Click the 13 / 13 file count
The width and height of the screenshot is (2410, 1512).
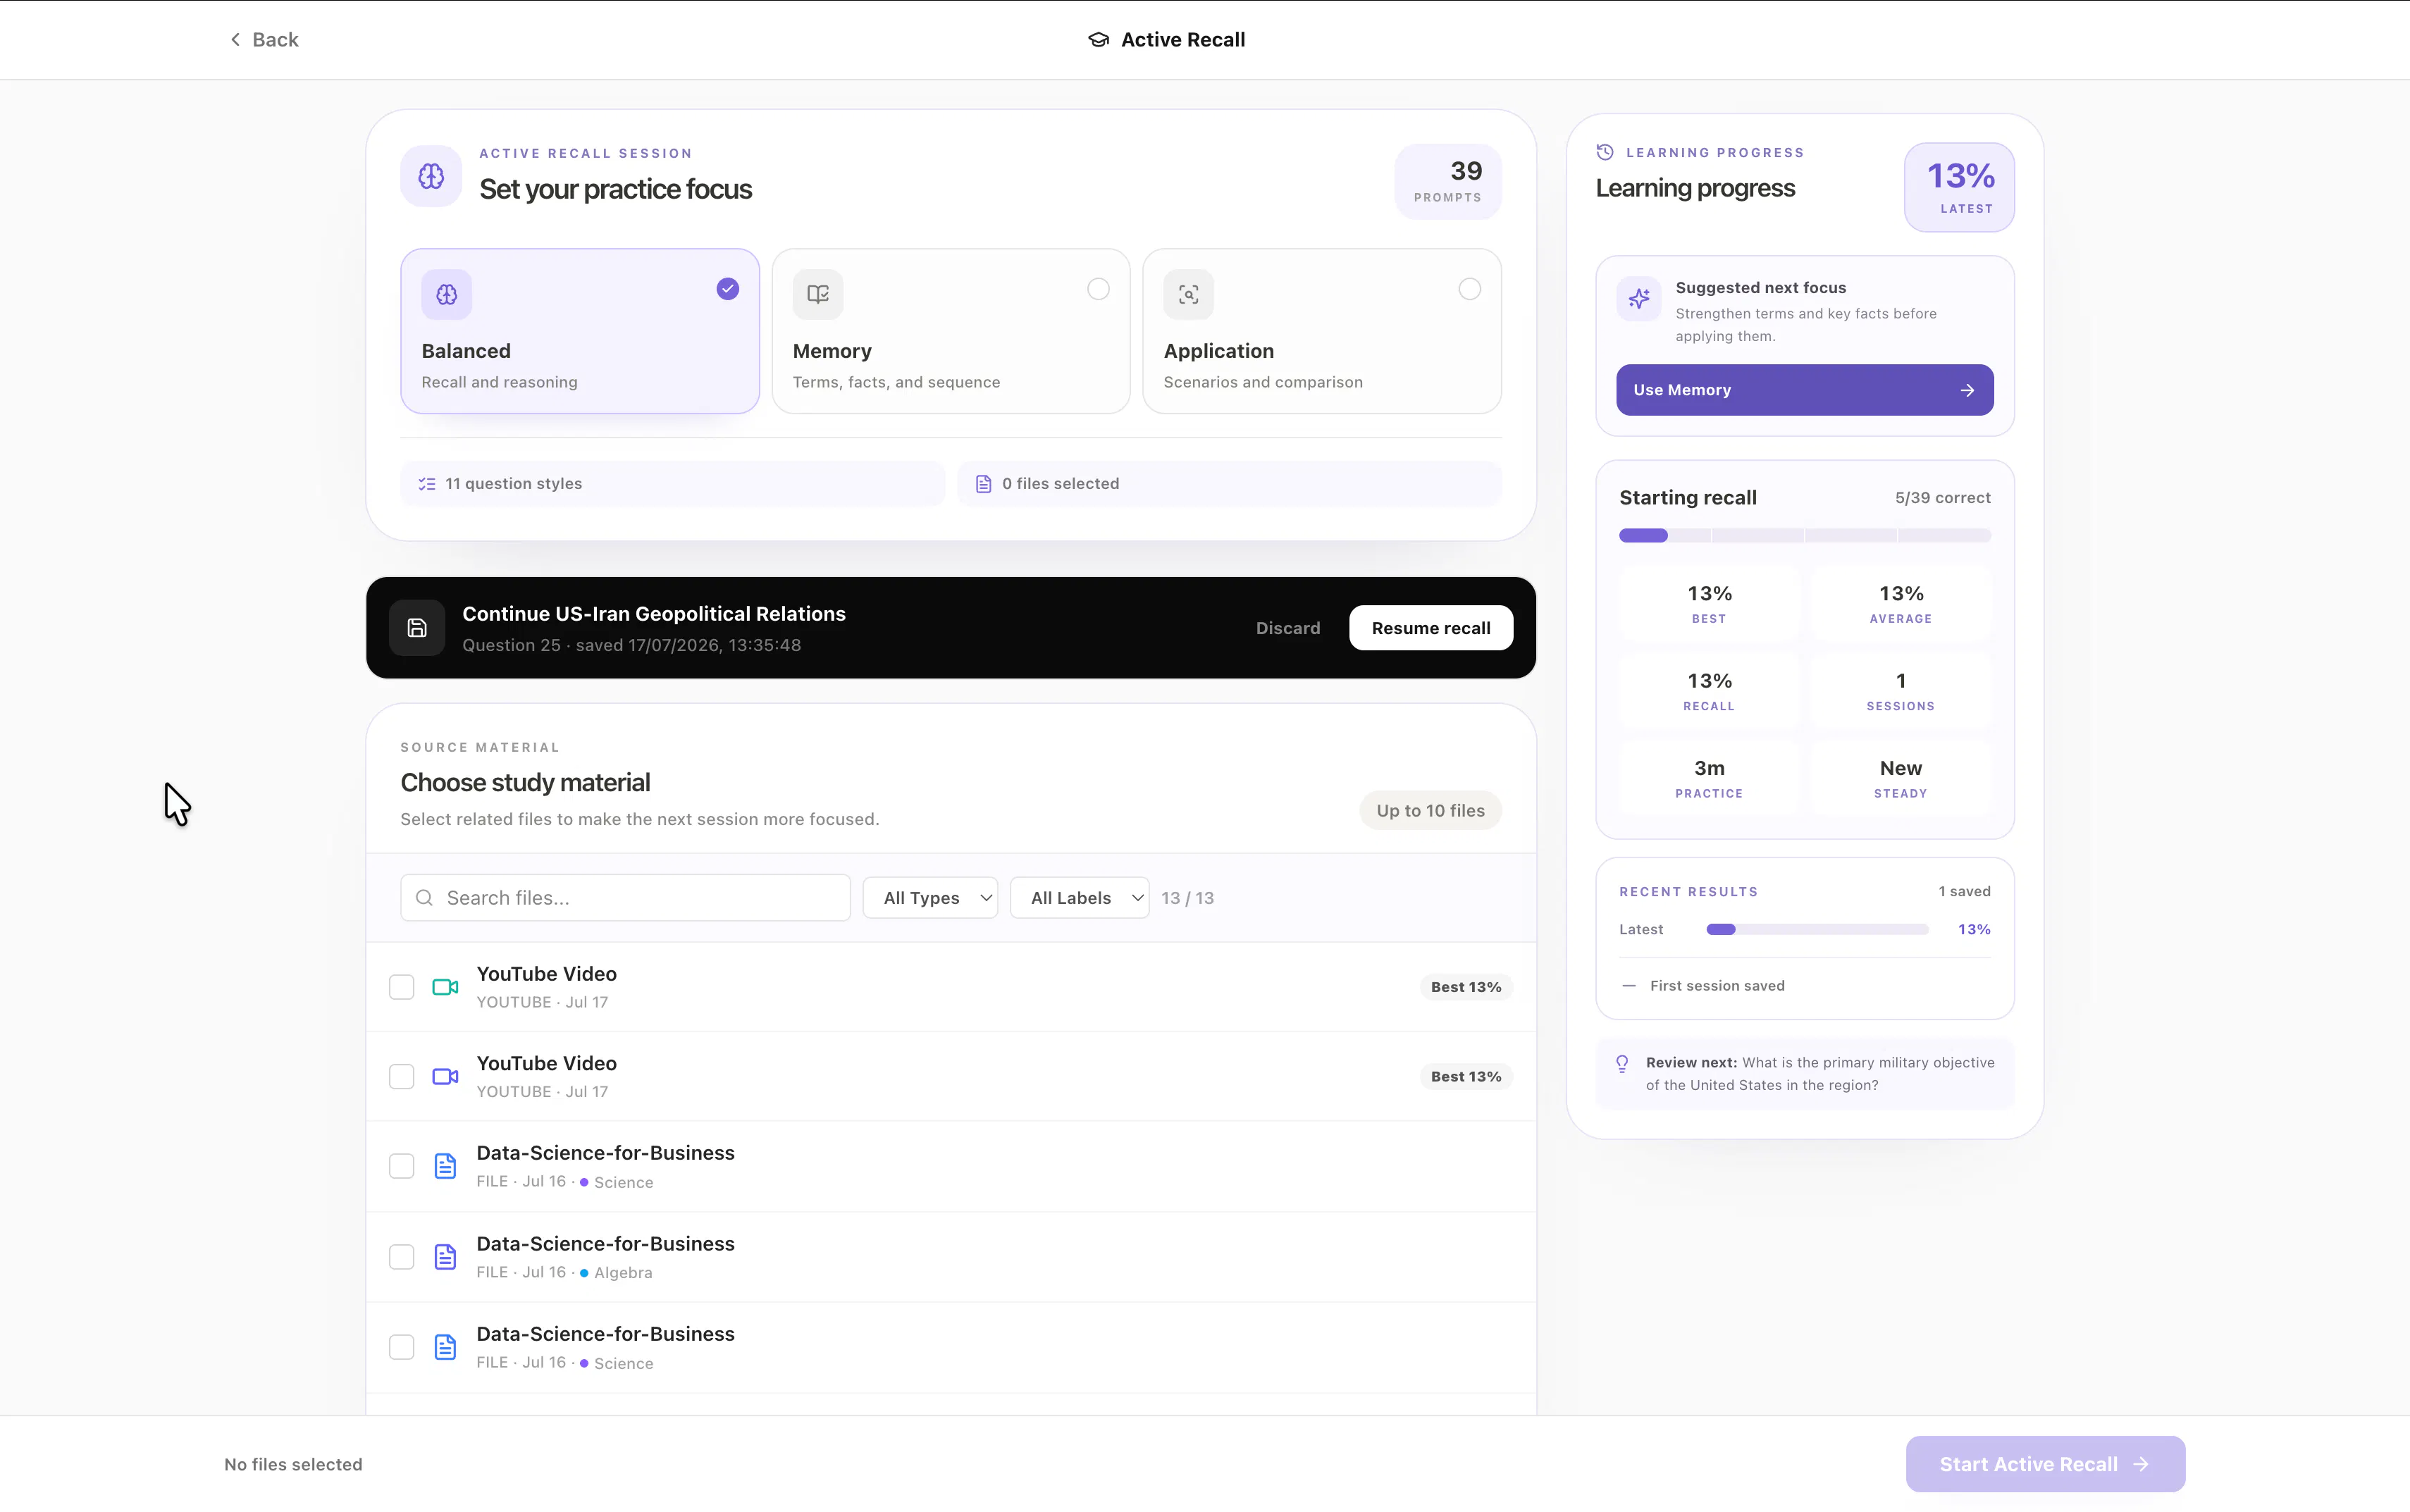click(1188, 898)
